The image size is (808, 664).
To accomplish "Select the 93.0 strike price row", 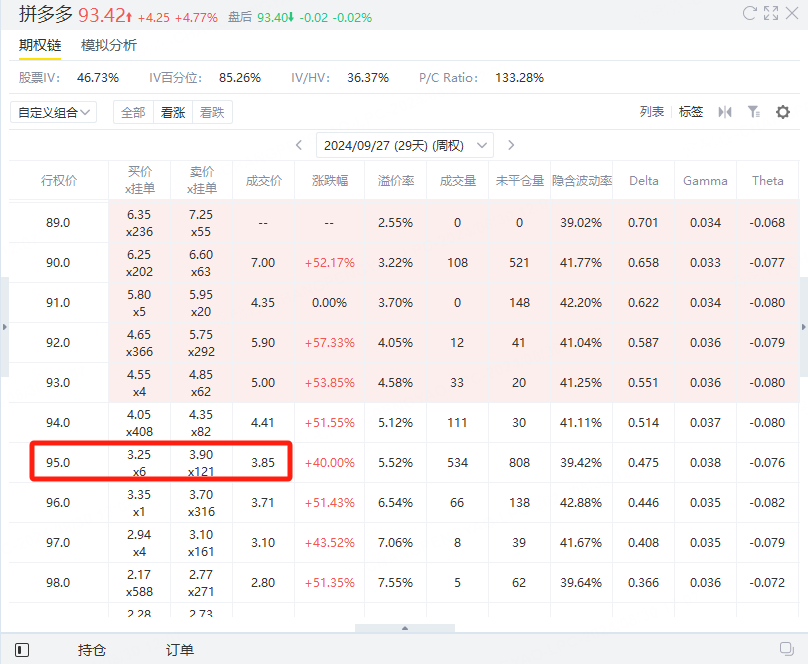I will [405, 383].
